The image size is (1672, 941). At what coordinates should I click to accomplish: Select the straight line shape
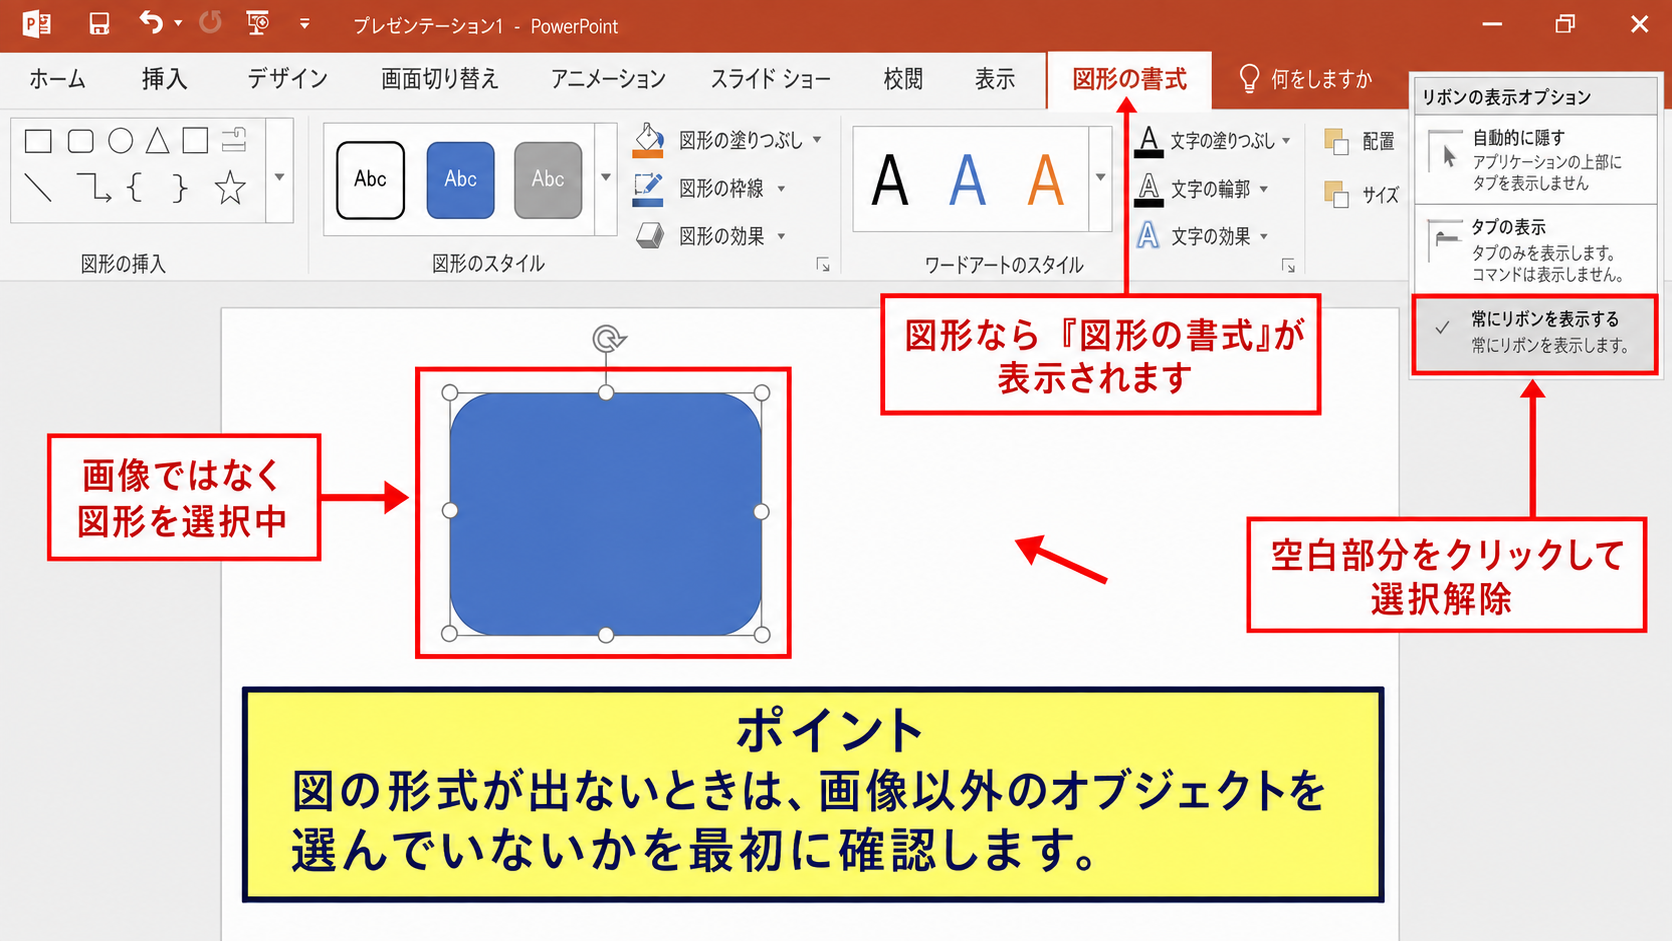pos(38,188)
